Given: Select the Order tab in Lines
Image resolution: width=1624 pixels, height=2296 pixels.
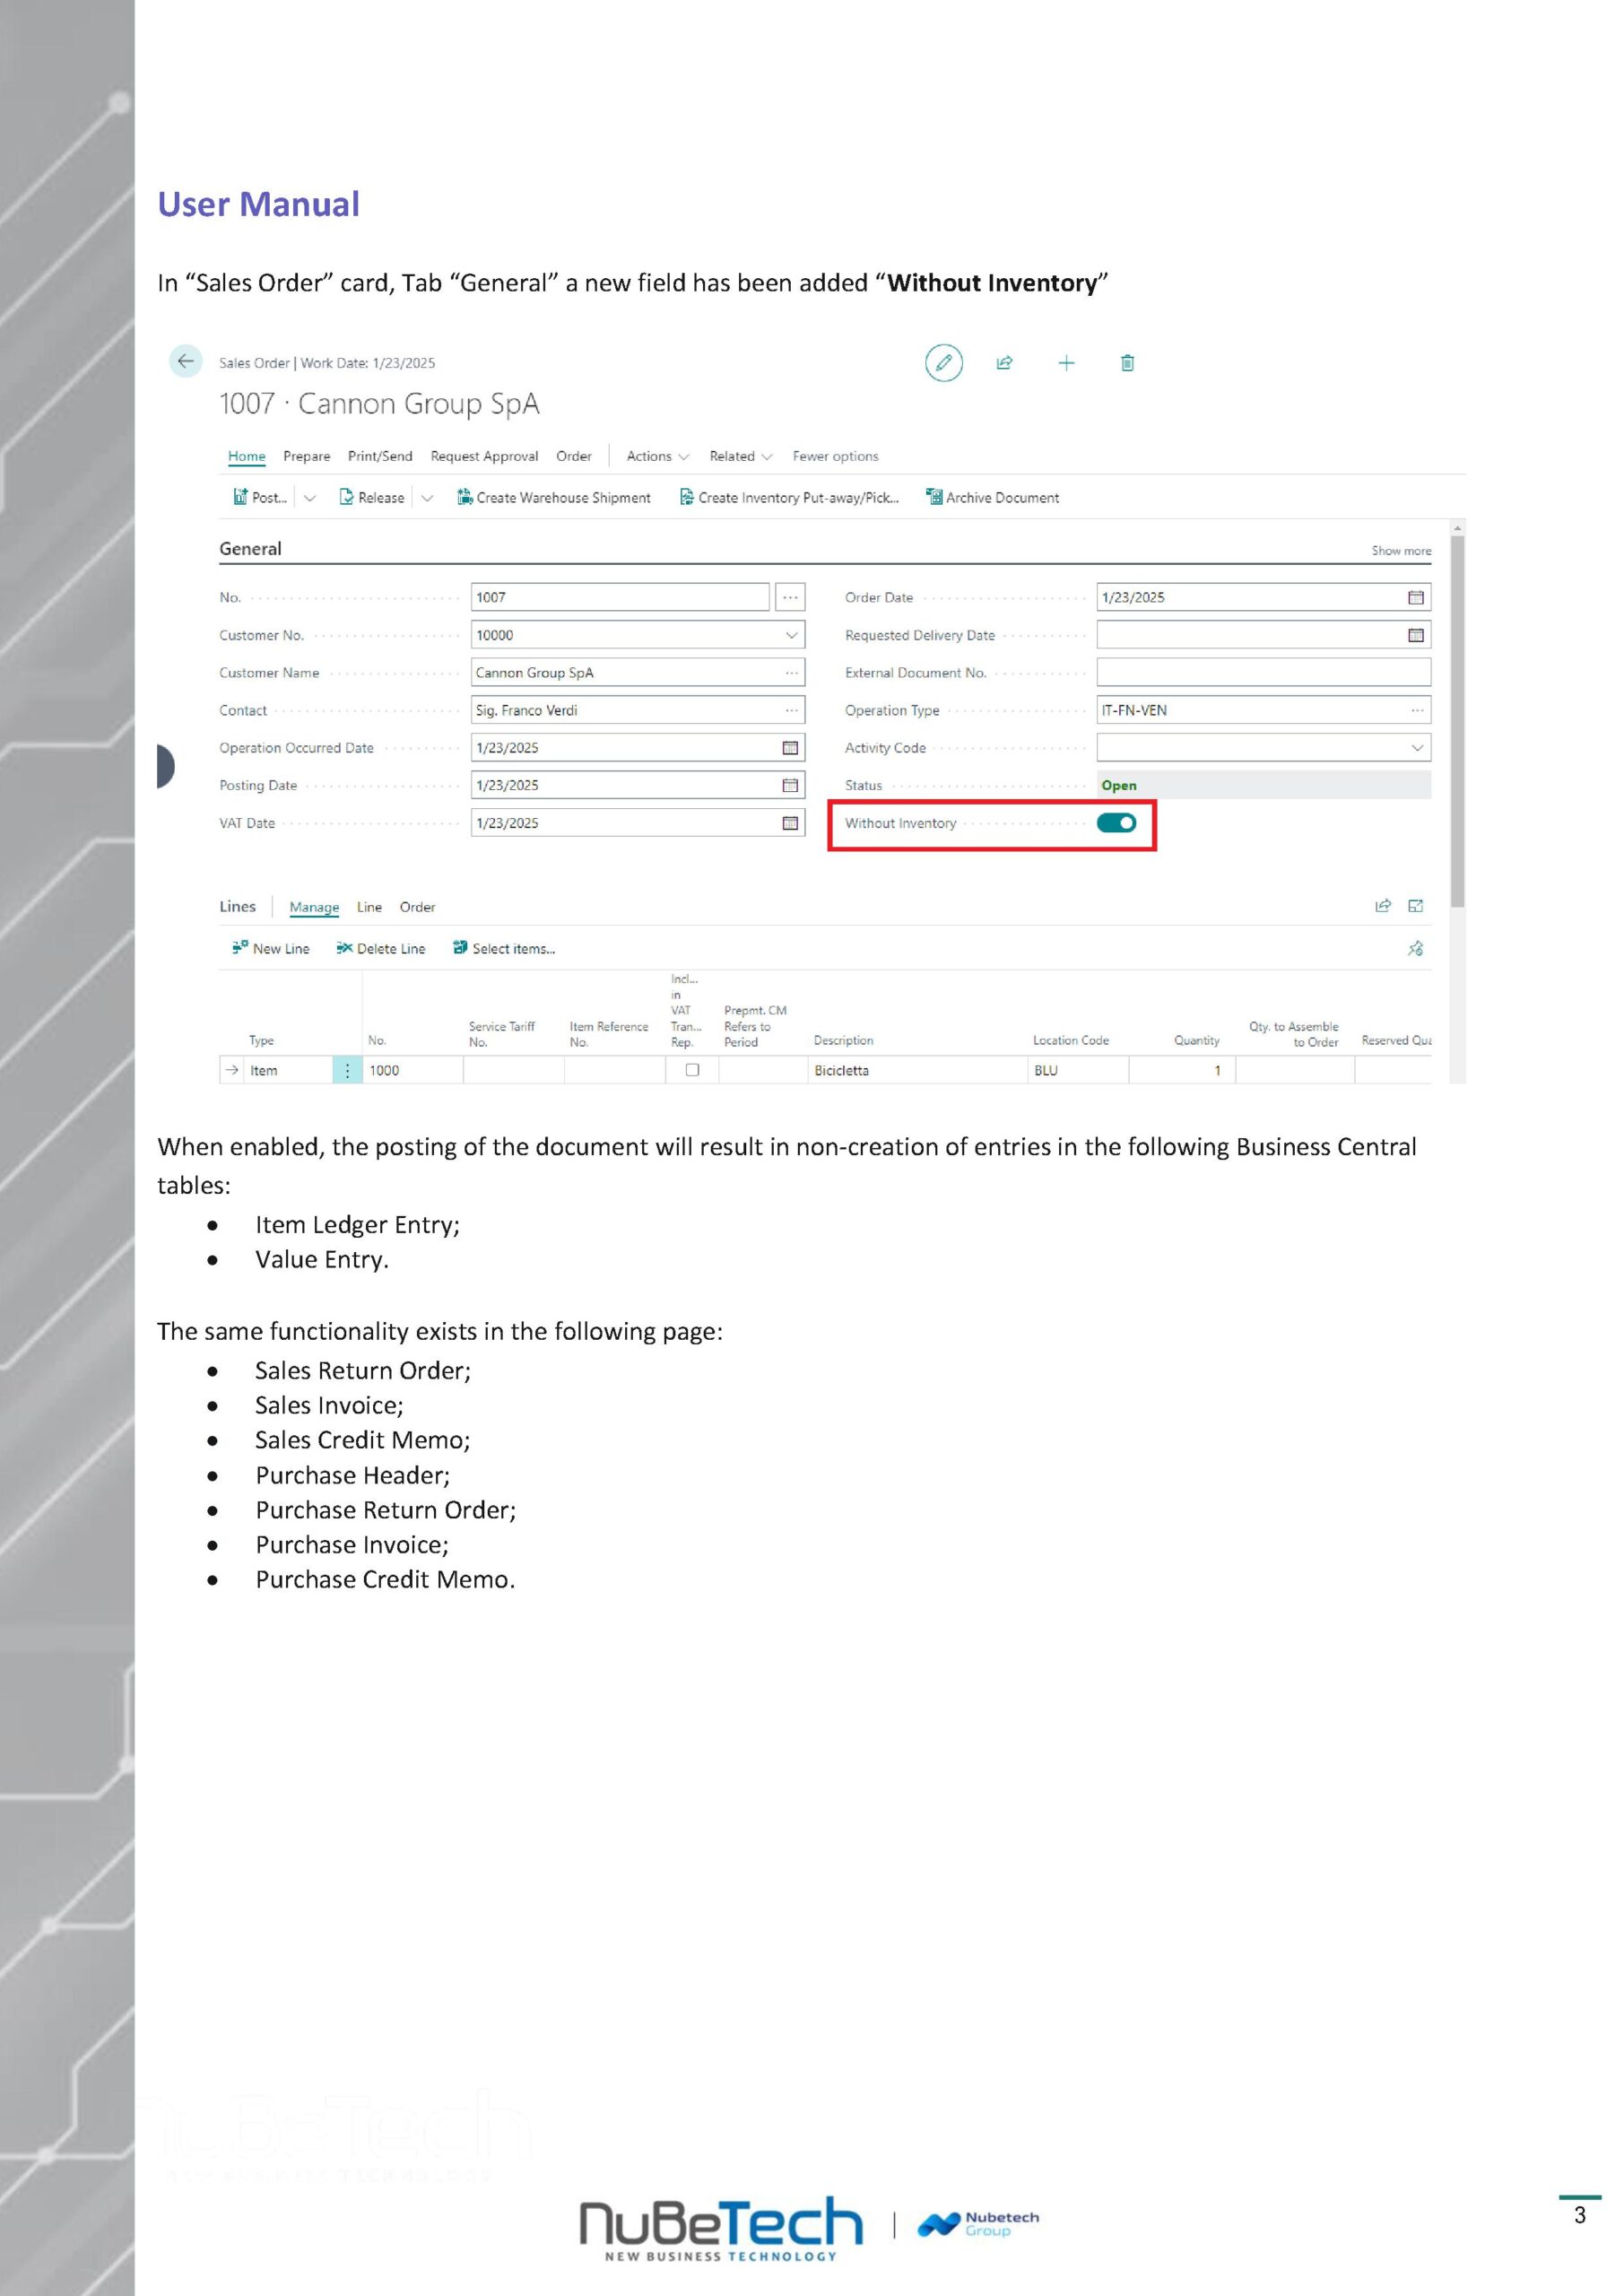Looking at the screenshot, I should click(417, 907).
